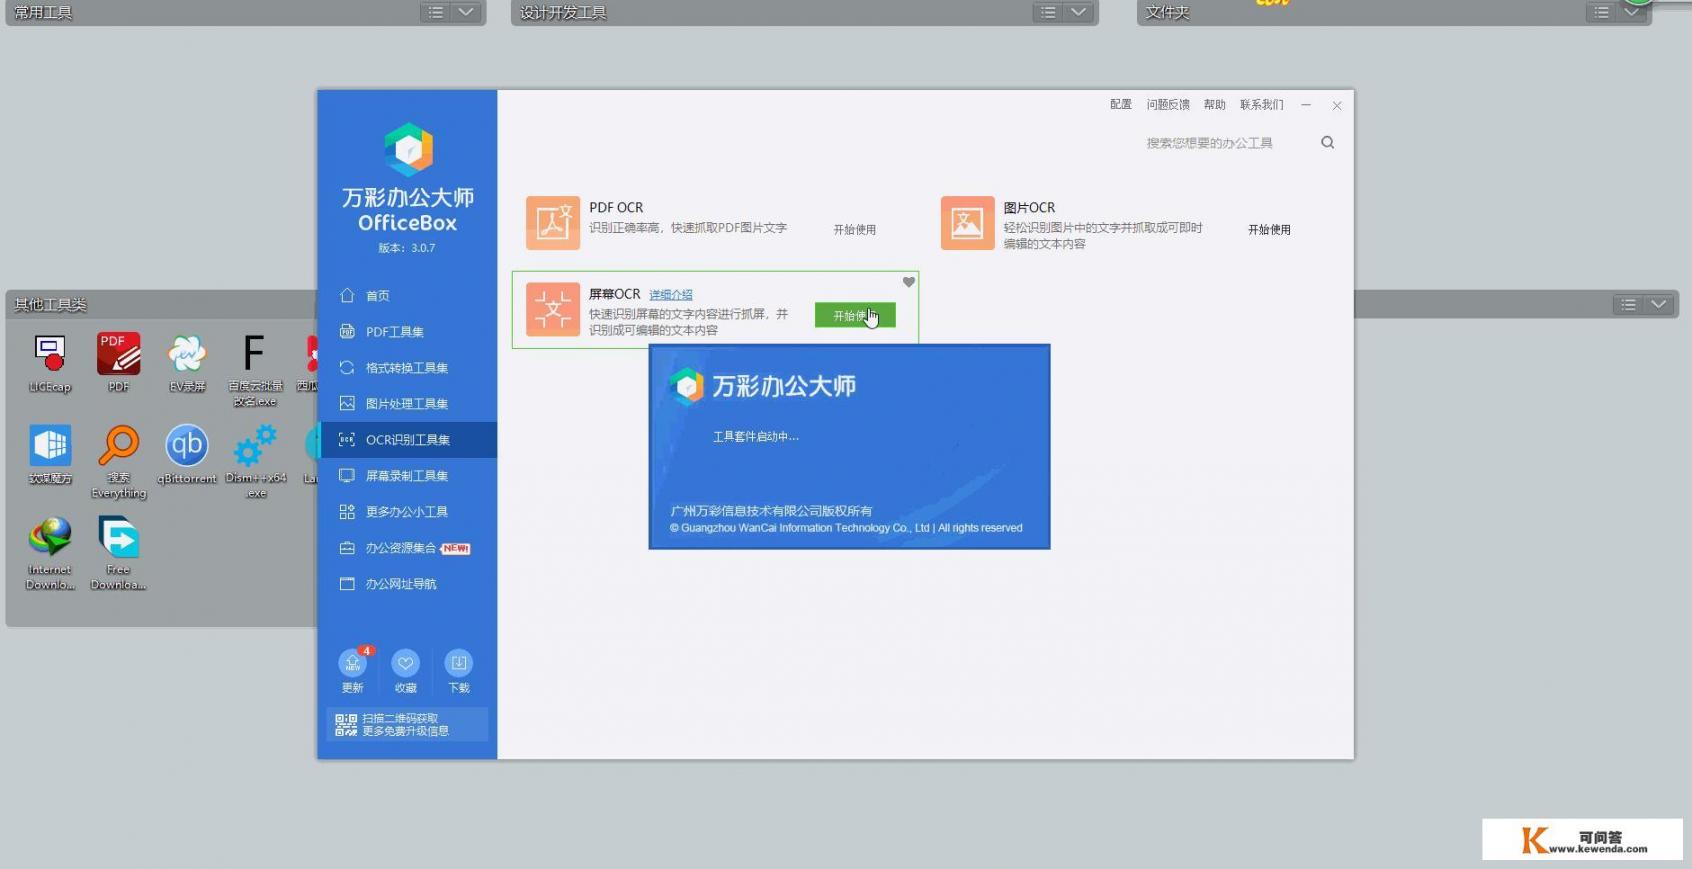1692x869 pixels.
Task: Open 图片处理工具集 in the sidebar
Action: tap(409, 403)
